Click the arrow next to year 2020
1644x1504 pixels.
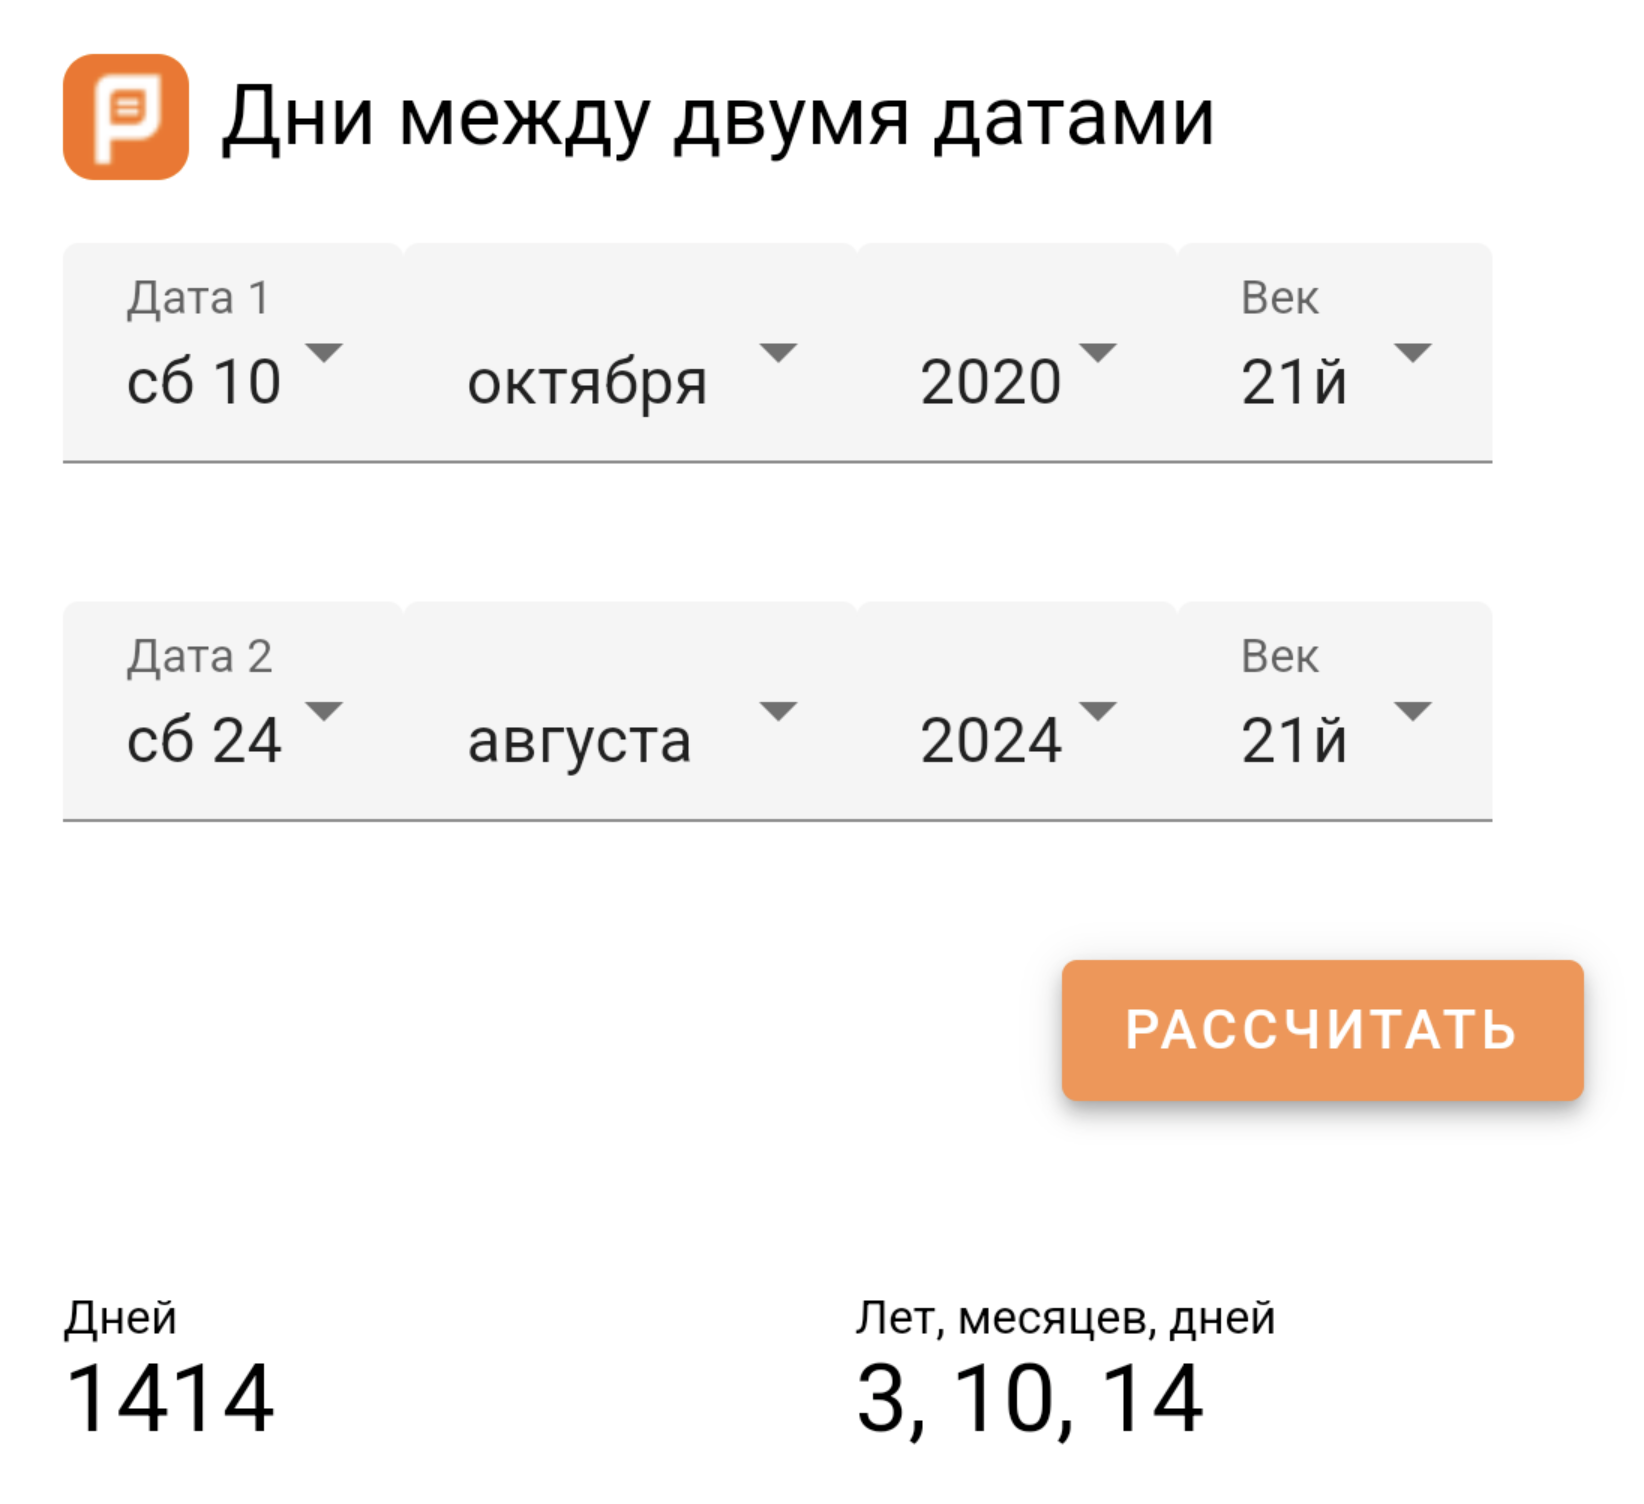coord(1098,352)
